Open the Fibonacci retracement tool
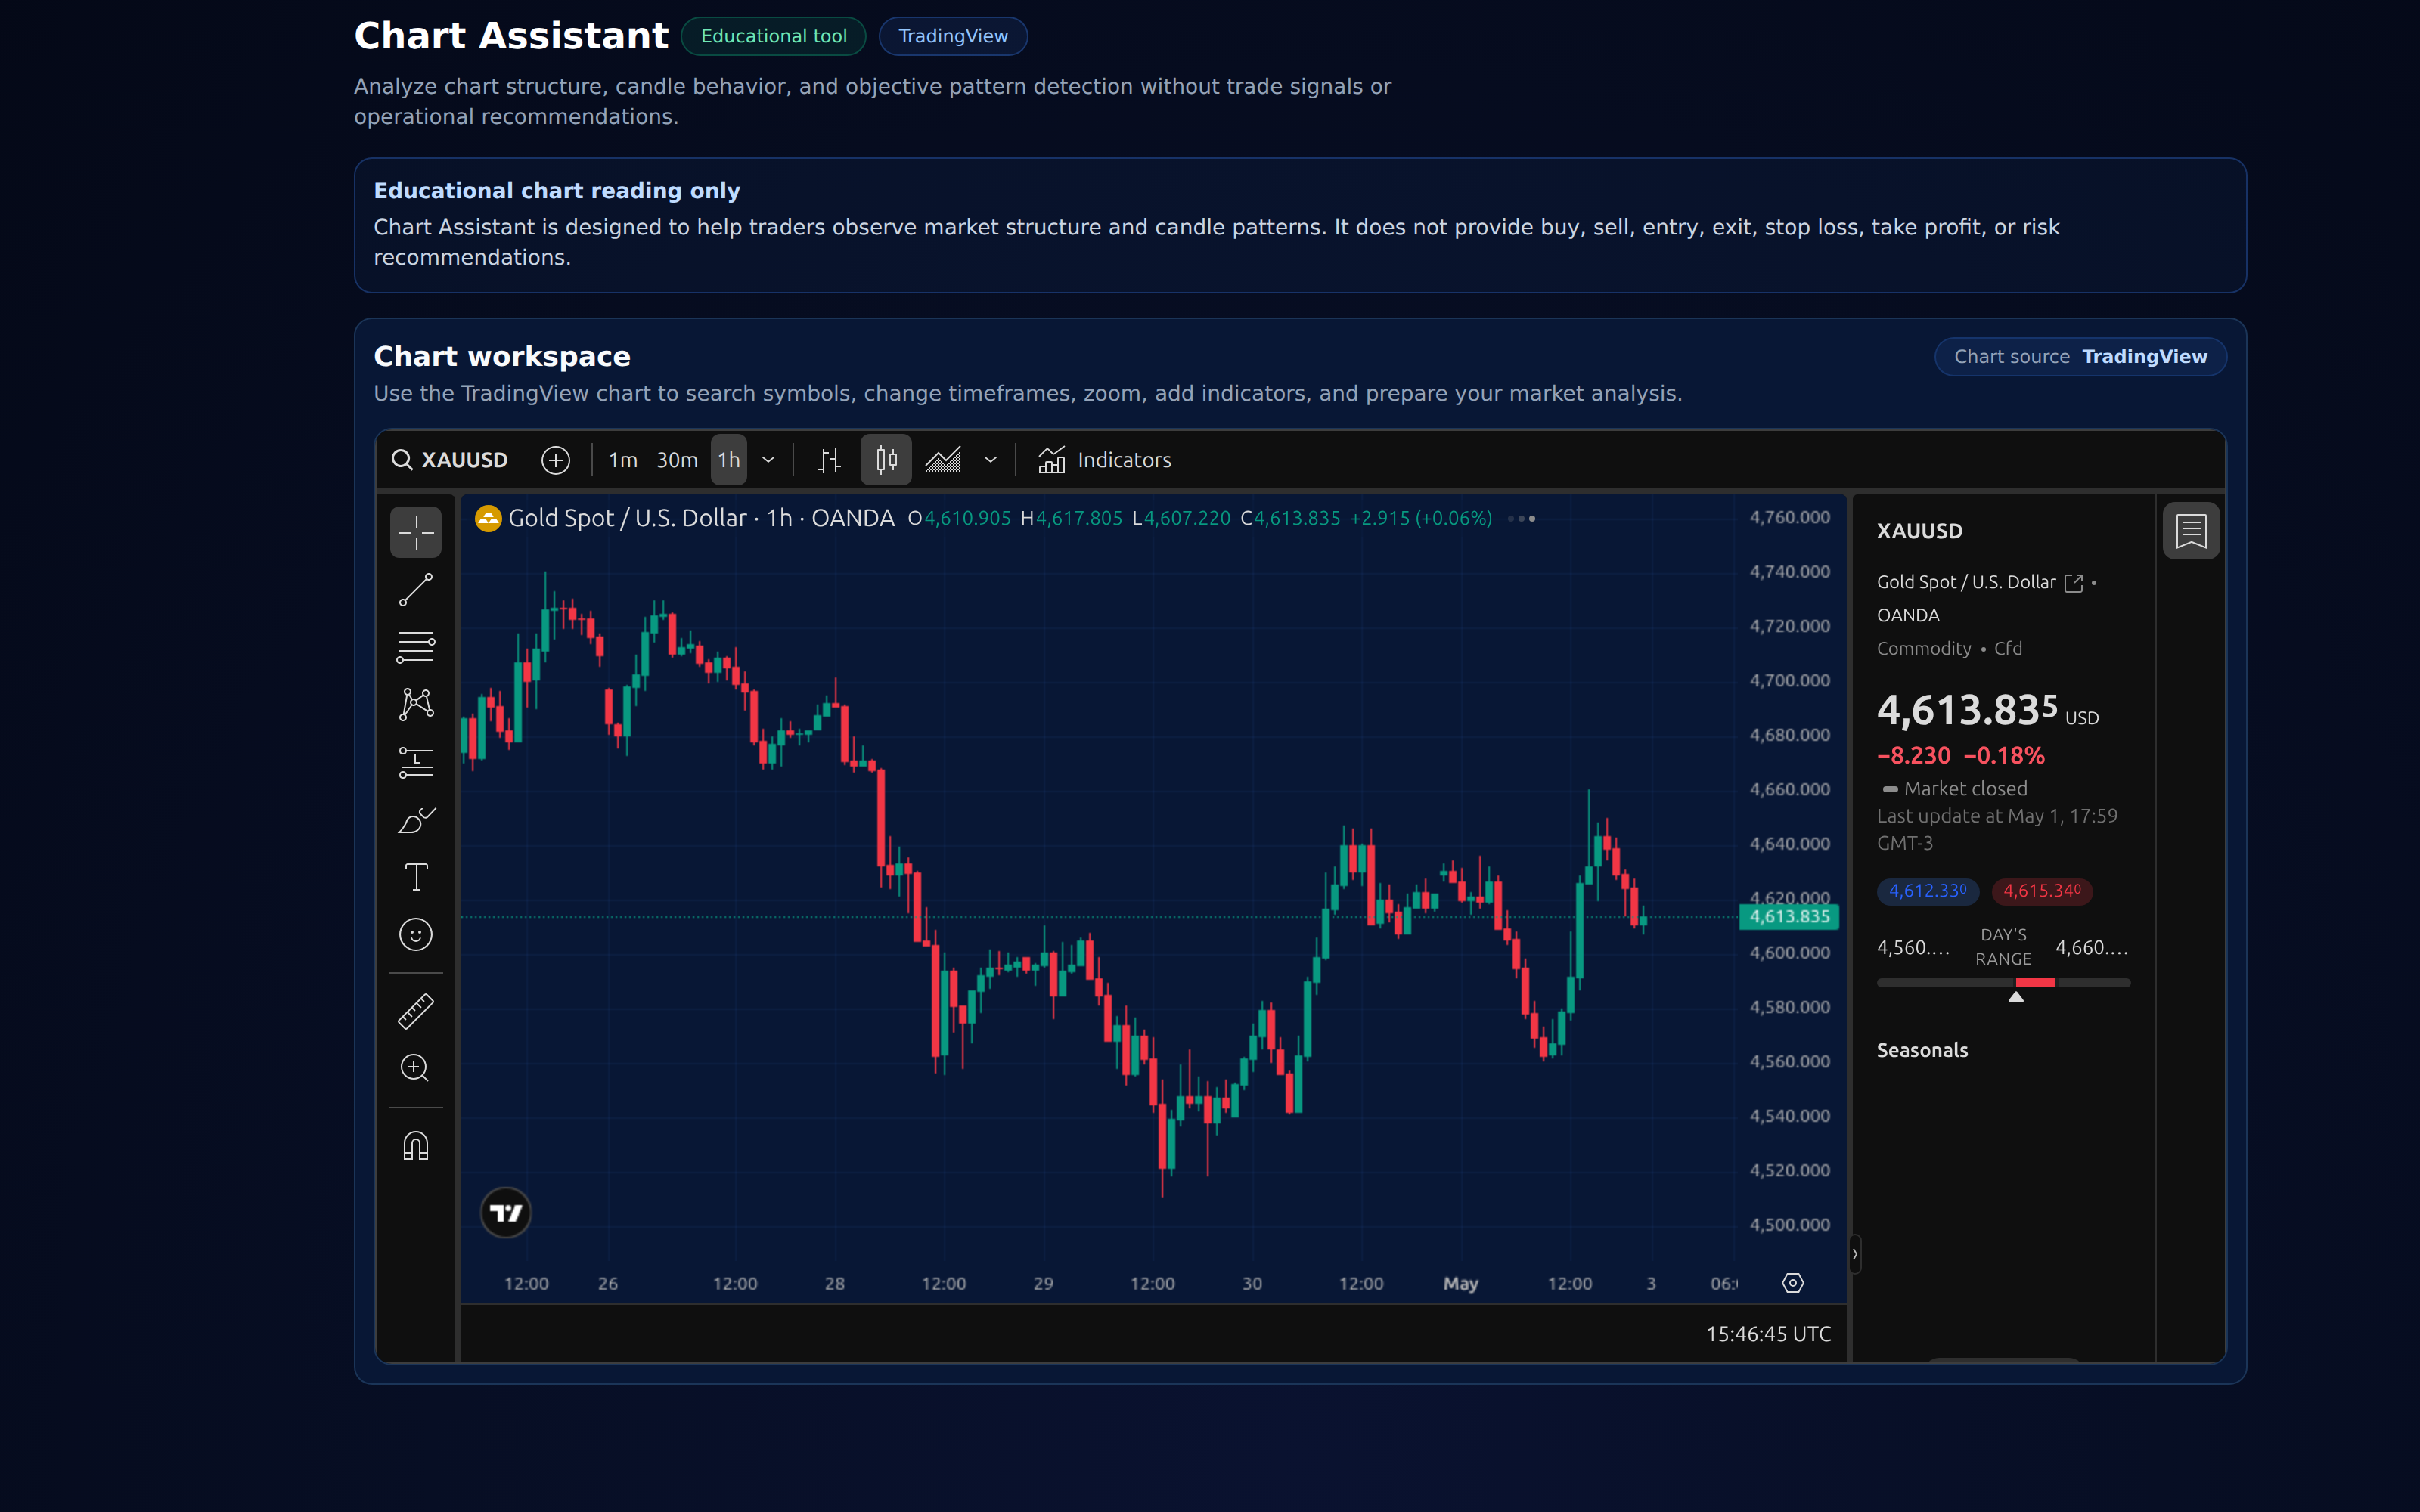The width and height of the screenshot is (2420, 1512). pos(415,647)
